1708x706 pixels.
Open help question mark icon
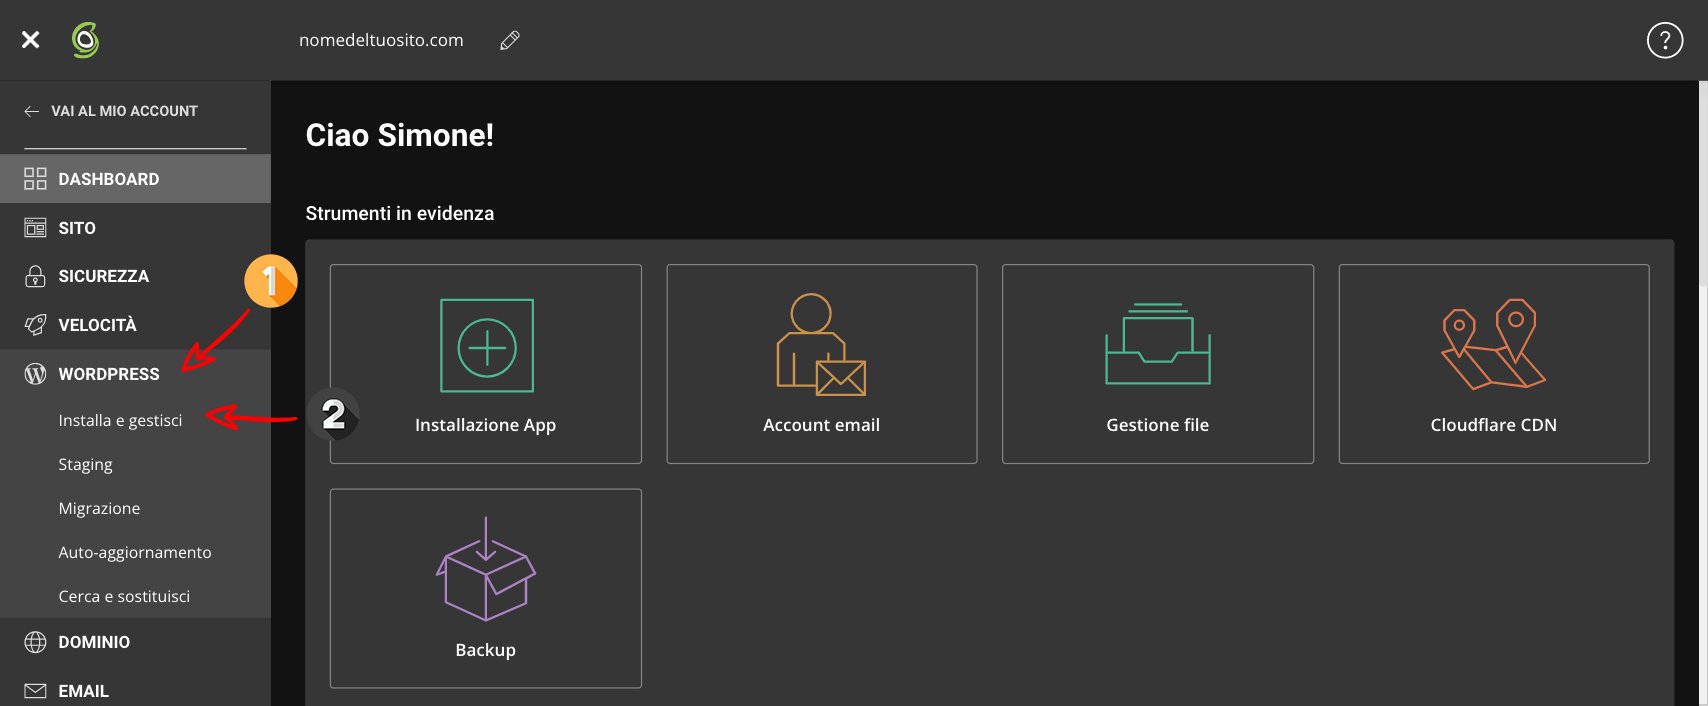click(x=1665, y=40)
